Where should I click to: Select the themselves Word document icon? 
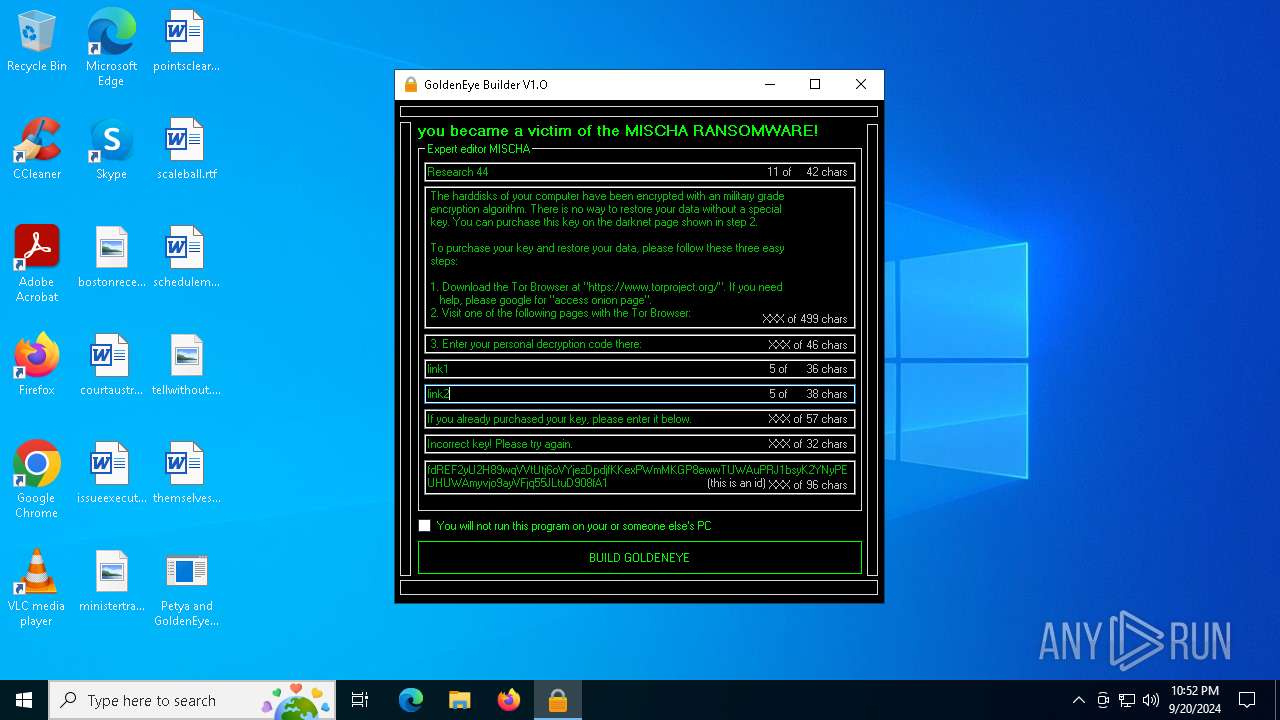(186, 474)
